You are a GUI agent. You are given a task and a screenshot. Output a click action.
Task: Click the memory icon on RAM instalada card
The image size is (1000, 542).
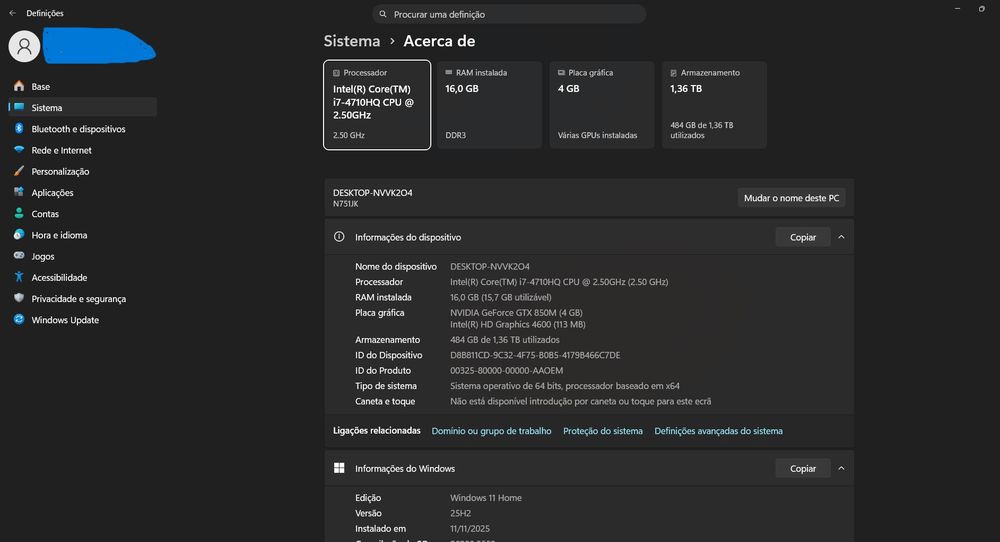pos(449,73)
